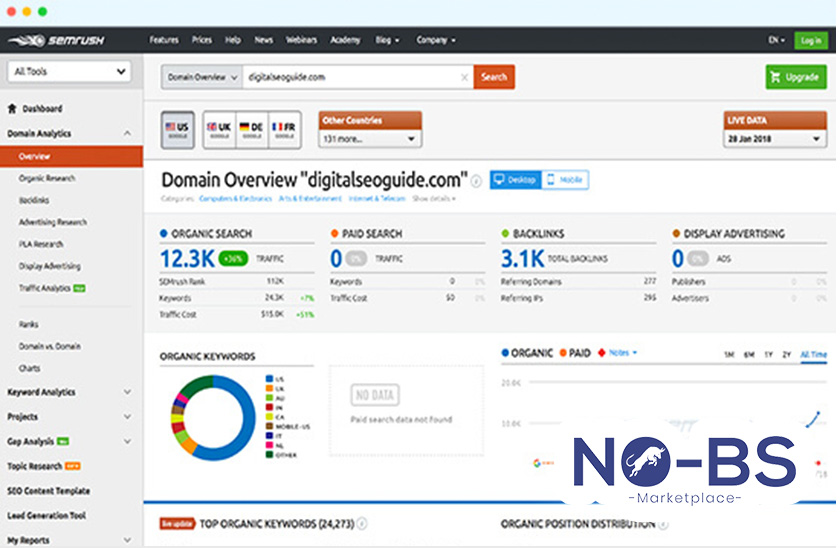Open News in the top navigation
840x548 pixels.
coord(264,40)
